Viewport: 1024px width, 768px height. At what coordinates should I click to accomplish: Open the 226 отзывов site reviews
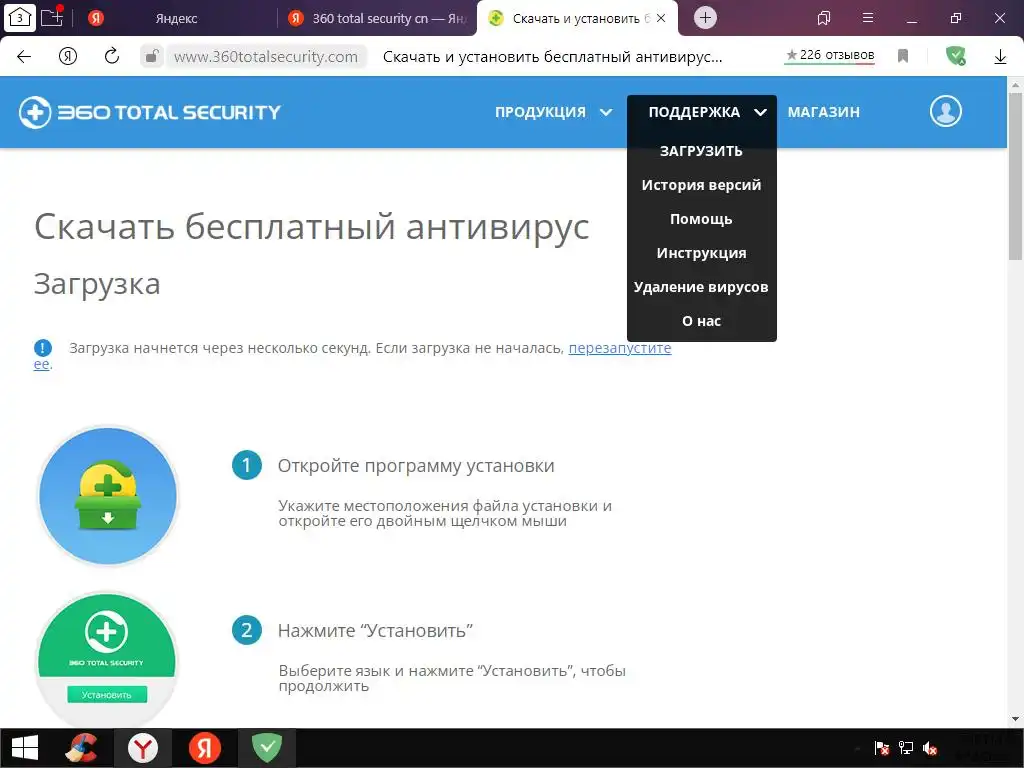[x=829, y=56]
